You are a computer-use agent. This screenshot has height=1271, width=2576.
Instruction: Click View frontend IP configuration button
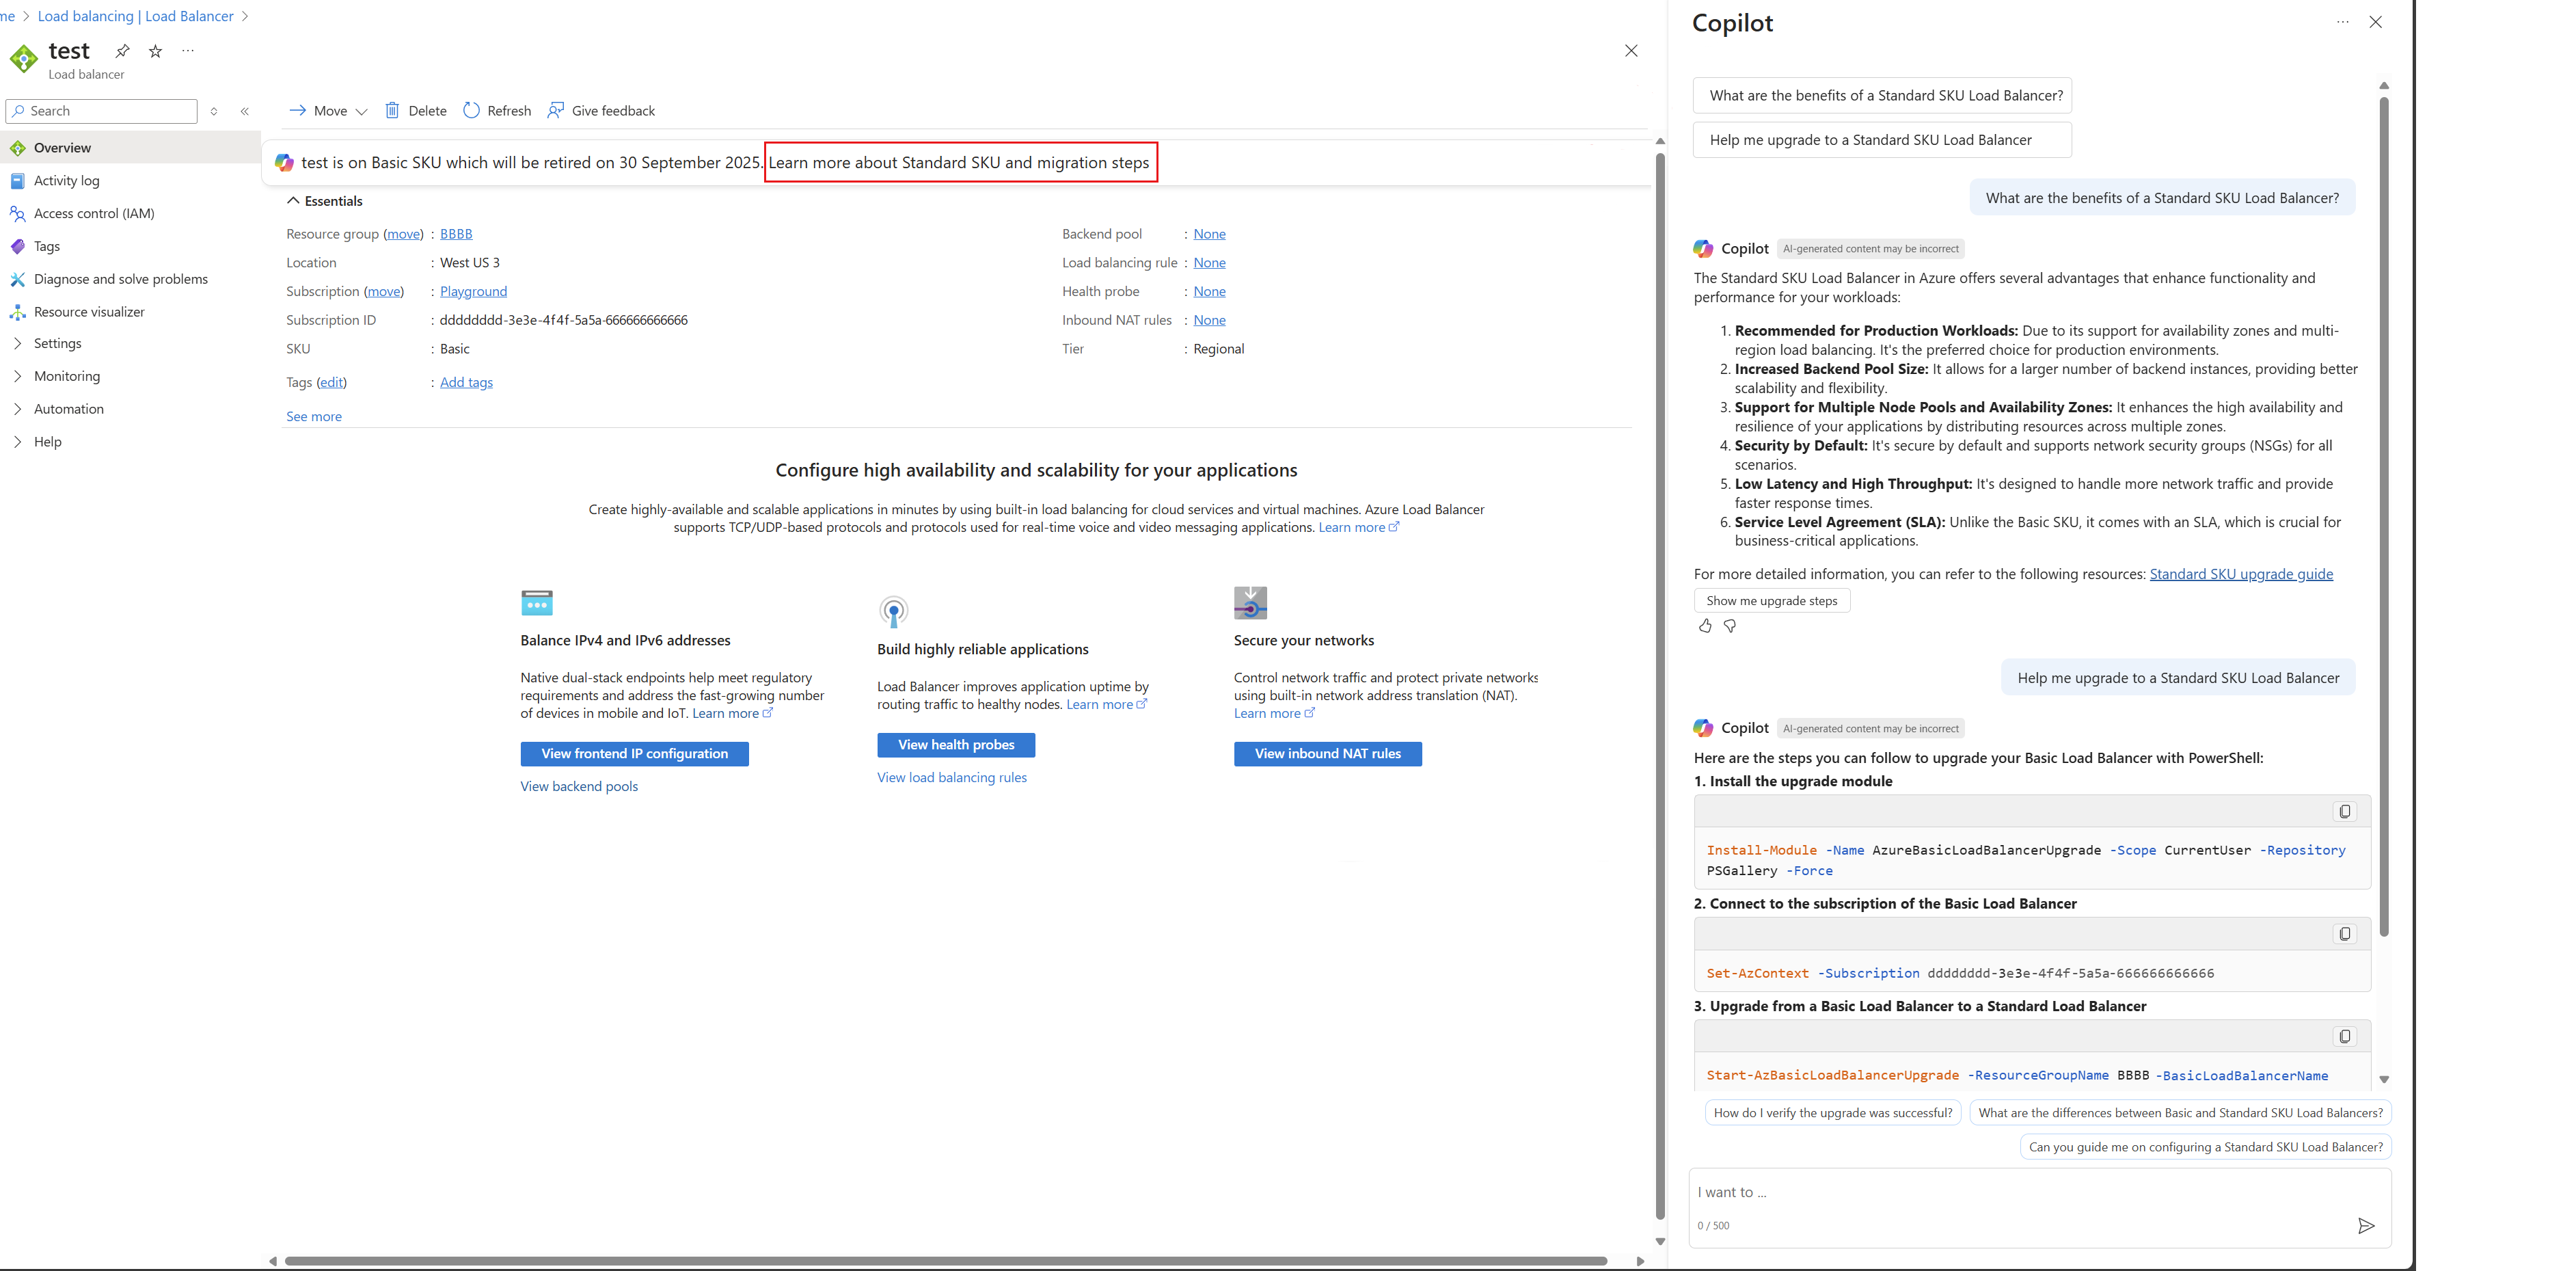pyautogui.click(x=634, y=754)
